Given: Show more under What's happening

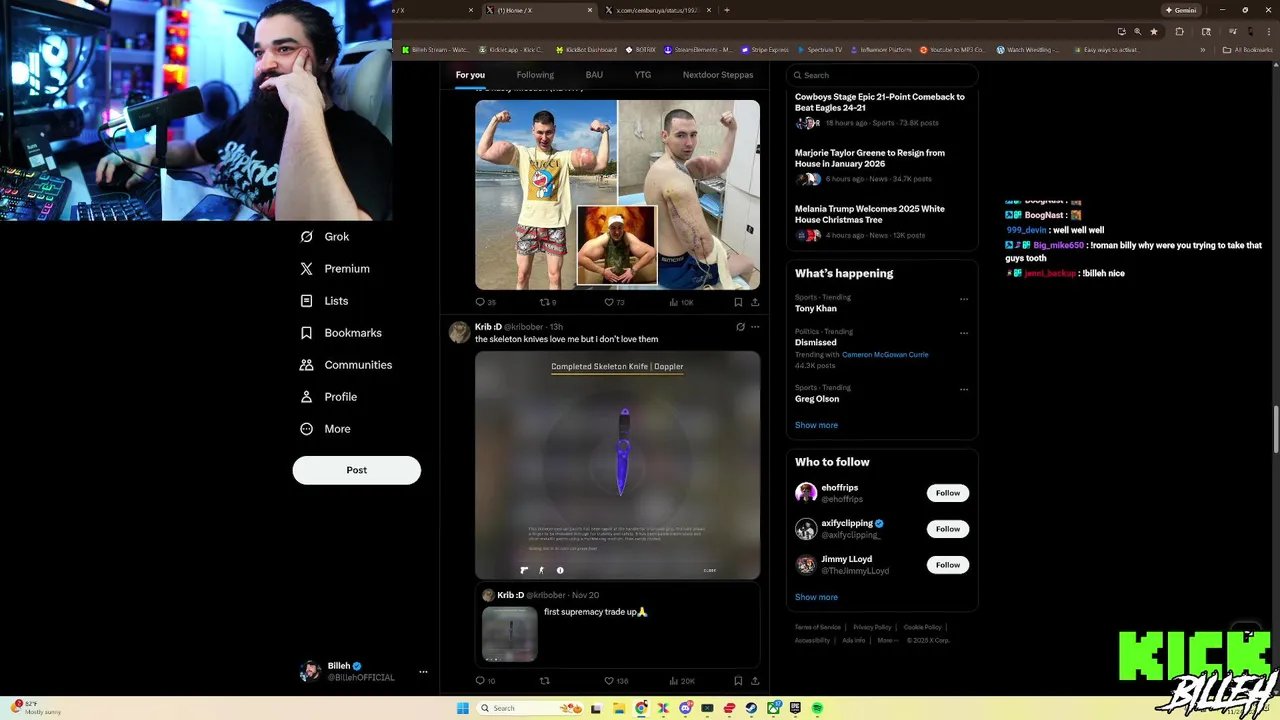Looking at the screenshot, I should (x=816, y=425).
